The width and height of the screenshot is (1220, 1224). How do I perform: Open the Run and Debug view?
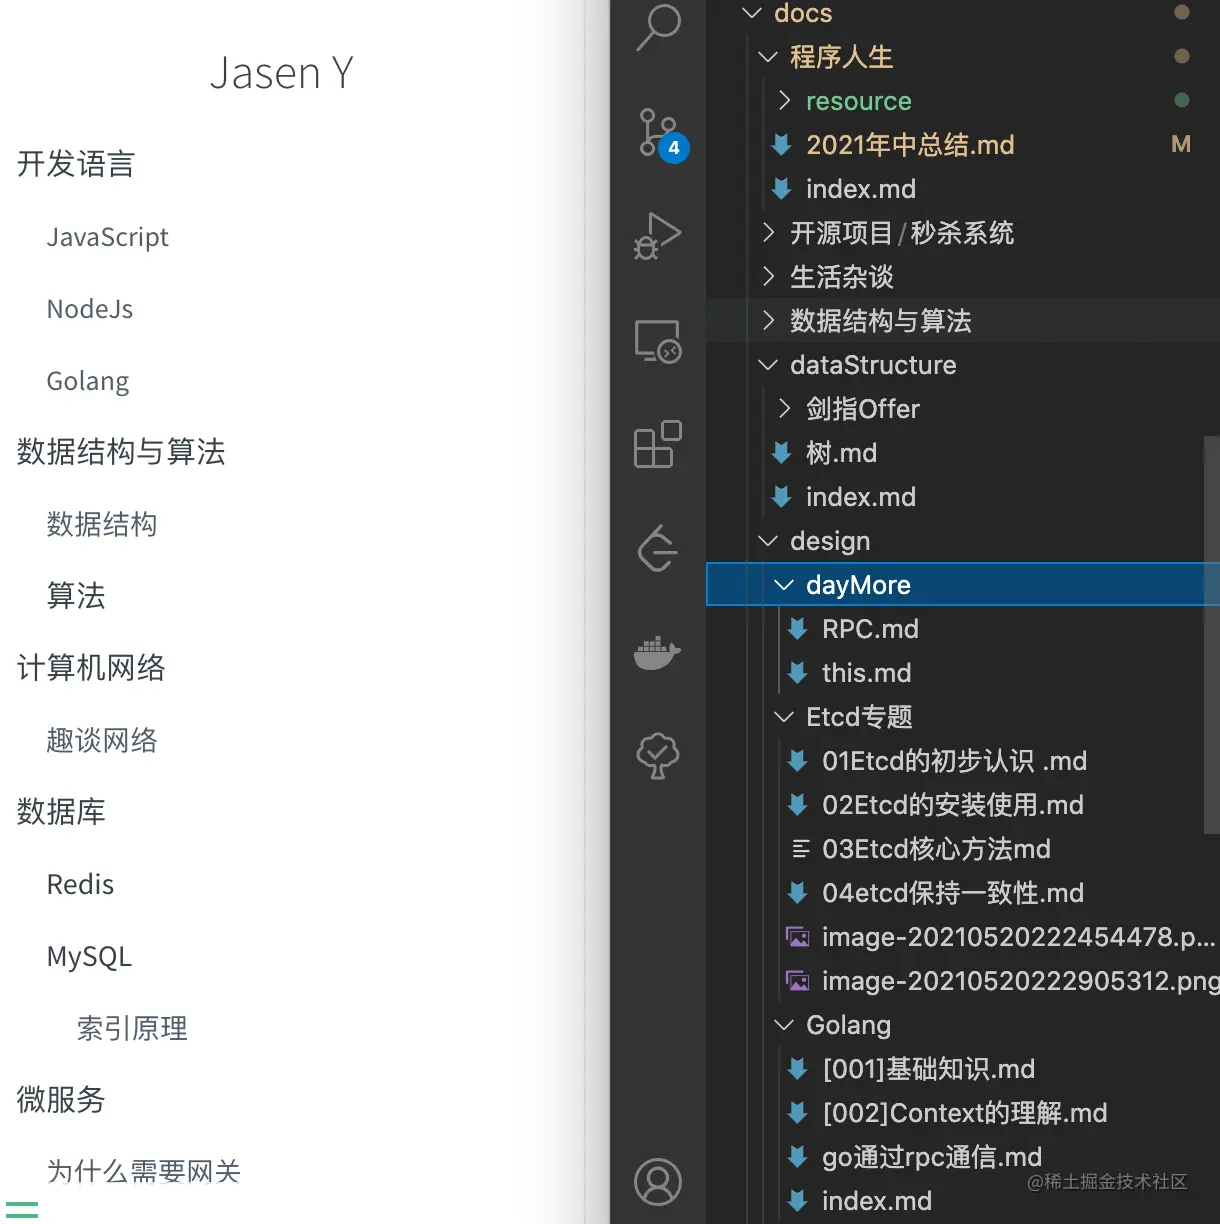(x=657, y=236)
